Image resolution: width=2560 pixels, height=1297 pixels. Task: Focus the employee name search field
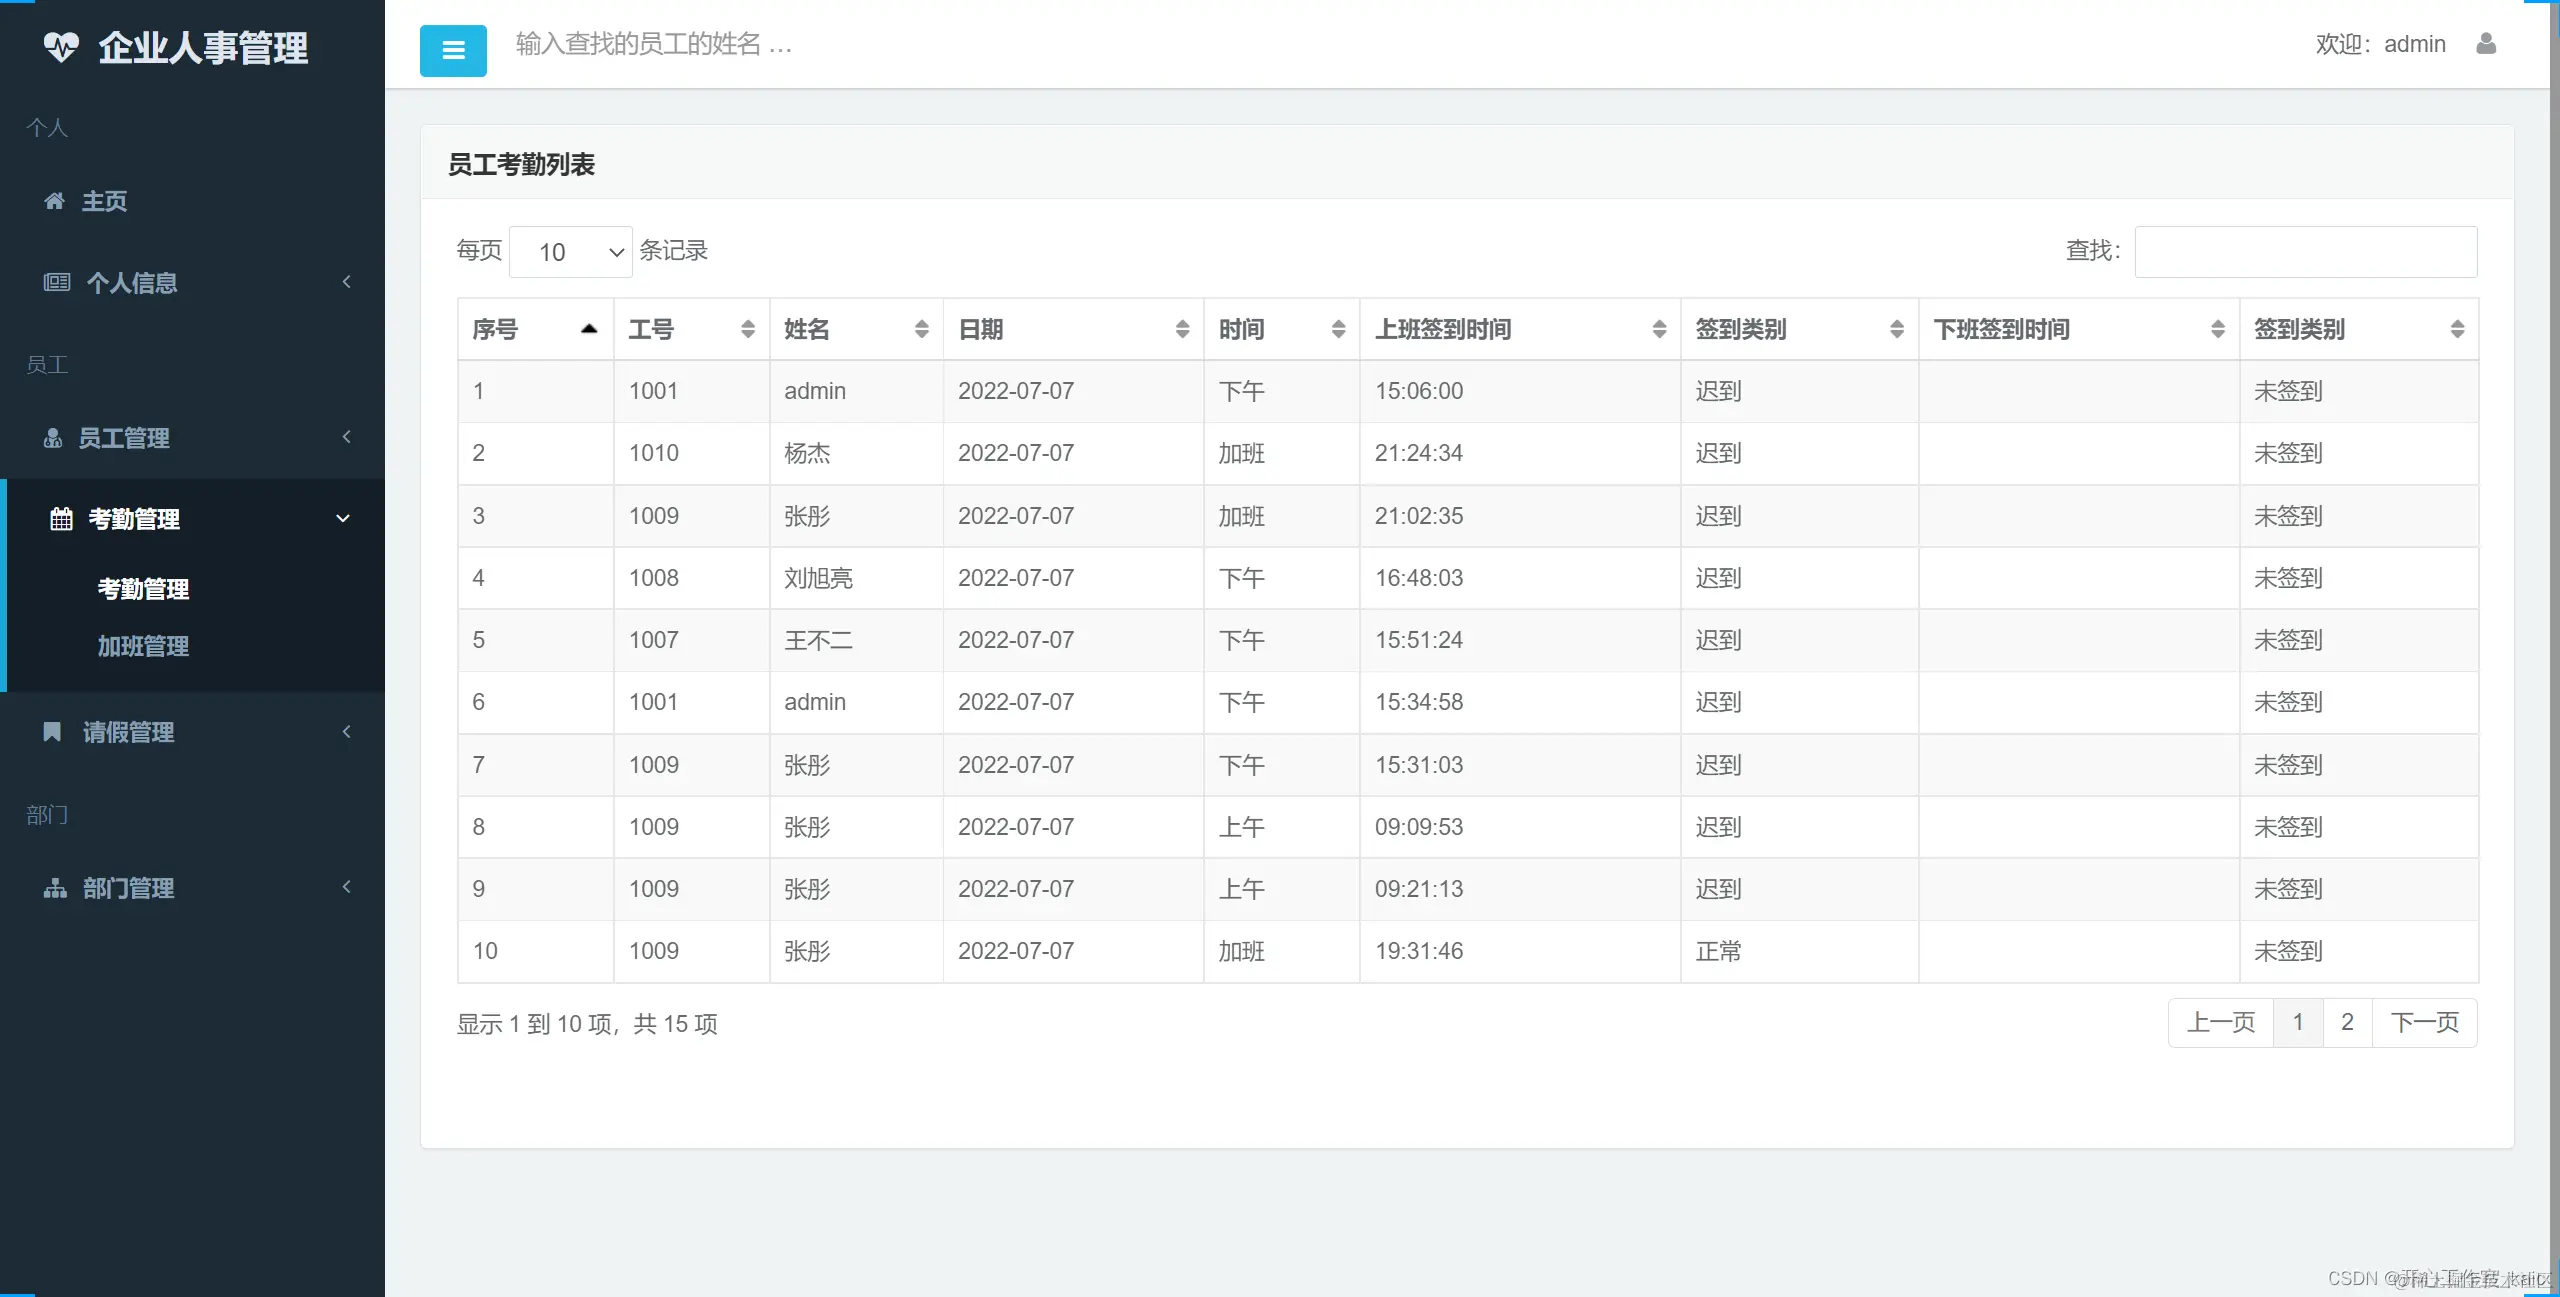point(654,44)
